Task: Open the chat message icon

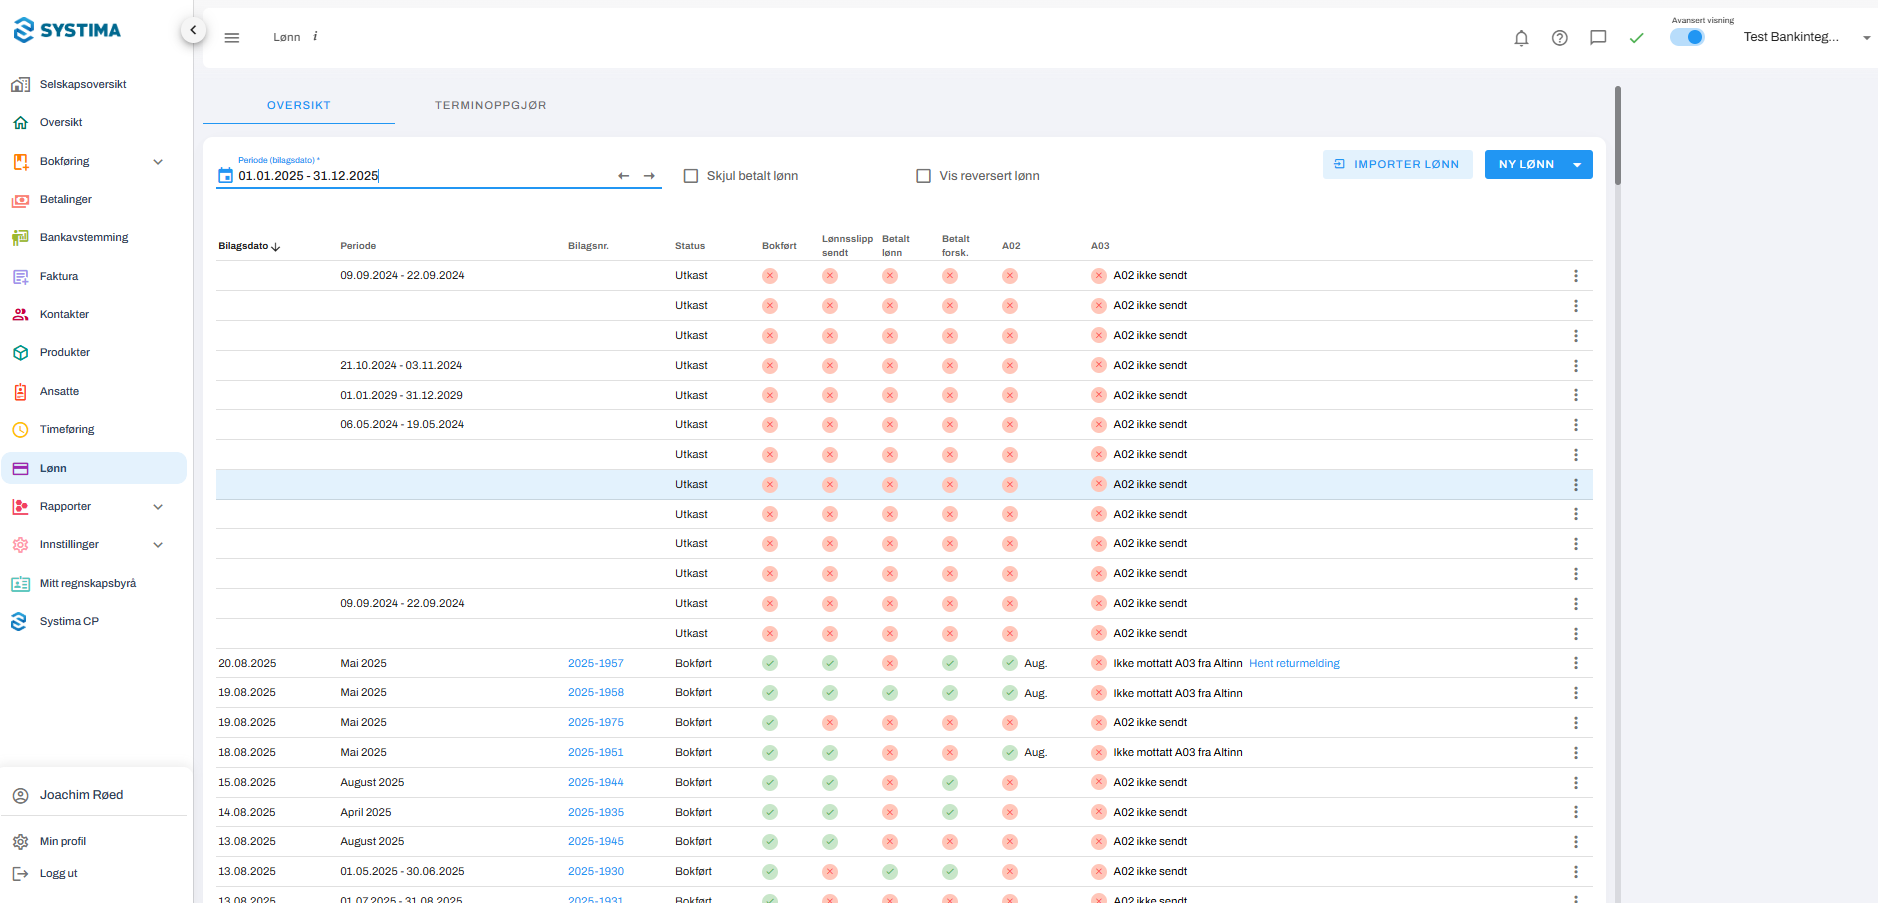Action: click(x=1598, y=38)
